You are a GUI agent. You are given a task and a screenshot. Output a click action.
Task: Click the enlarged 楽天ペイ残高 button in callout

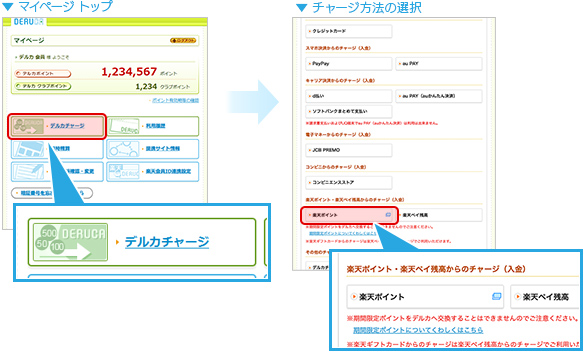[x=545, y=297]
